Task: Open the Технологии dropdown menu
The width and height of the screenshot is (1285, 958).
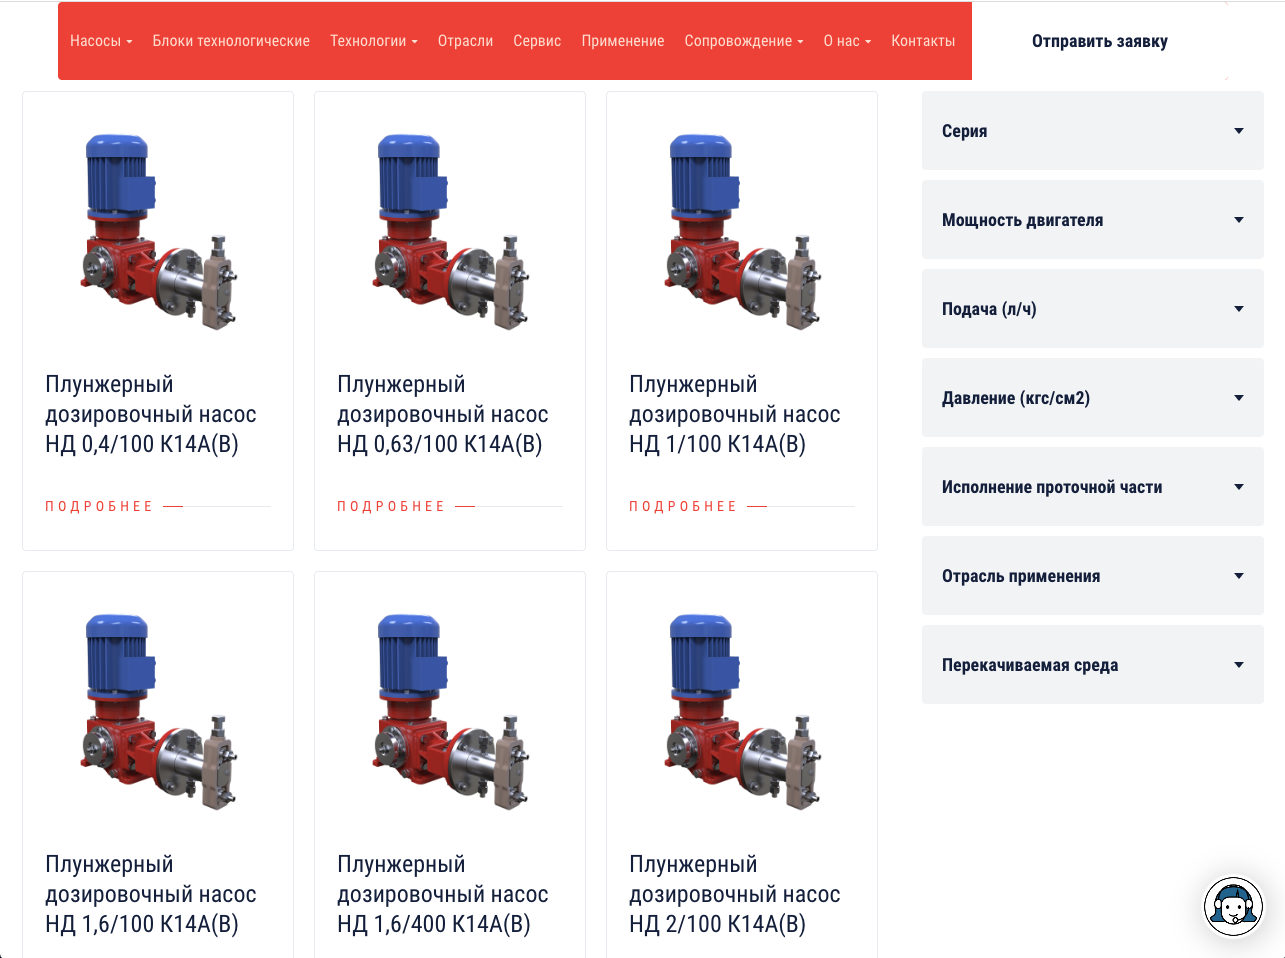Action: pos(374,41)
